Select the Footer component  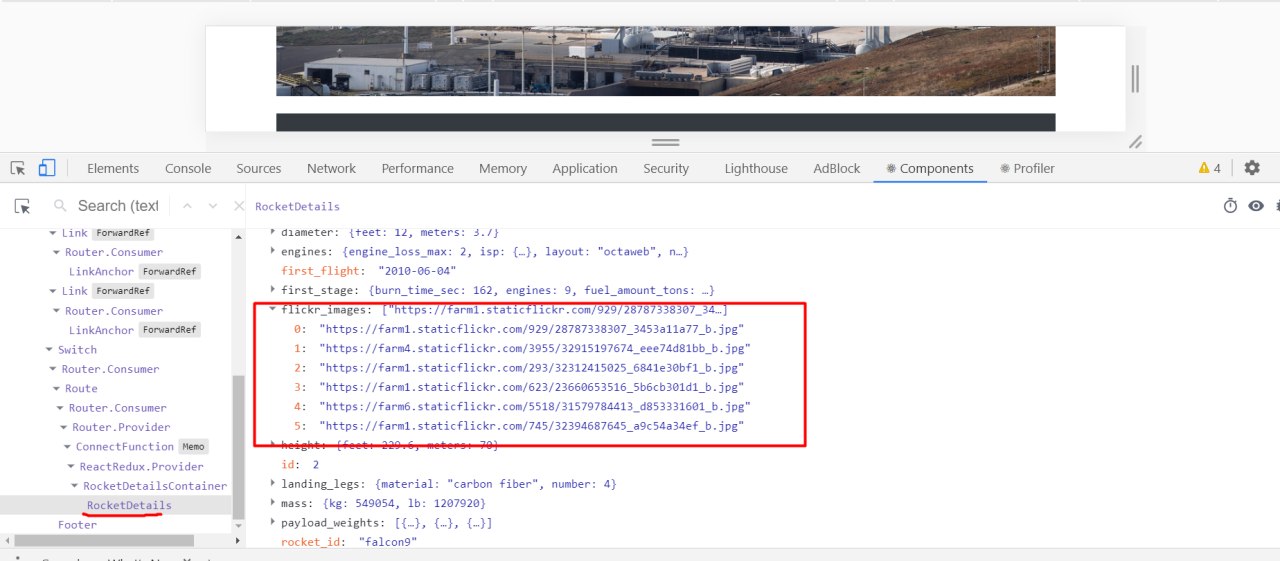(x=77, y=525)
